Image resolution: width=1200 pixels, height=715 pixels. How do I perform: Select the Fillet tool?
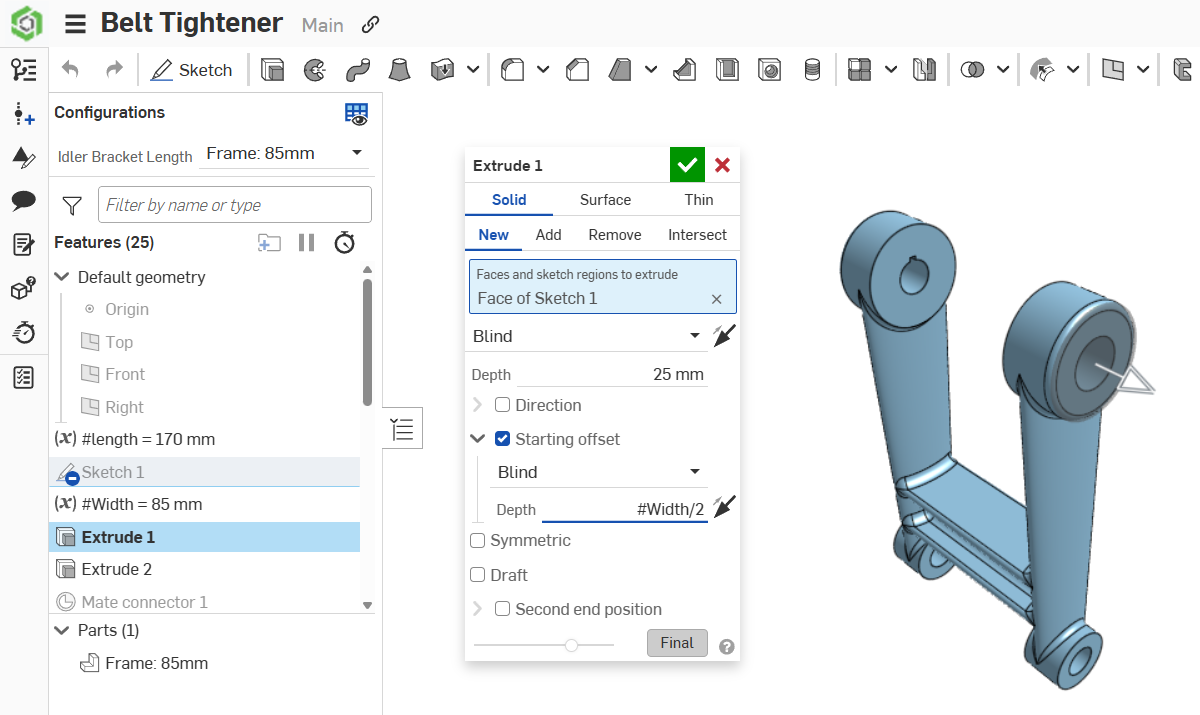point(513,70)
